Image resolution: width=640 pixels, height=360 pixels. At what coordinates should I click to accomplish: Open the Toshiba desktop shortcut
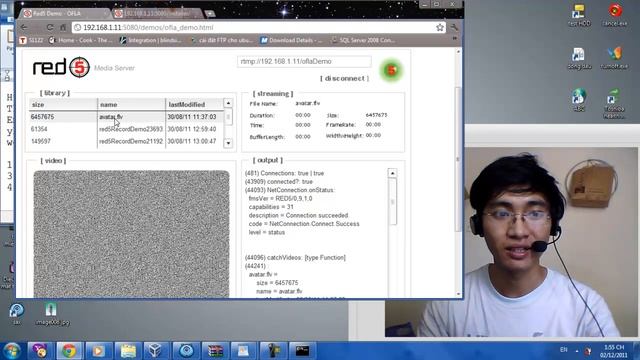[x=613, y=104]
